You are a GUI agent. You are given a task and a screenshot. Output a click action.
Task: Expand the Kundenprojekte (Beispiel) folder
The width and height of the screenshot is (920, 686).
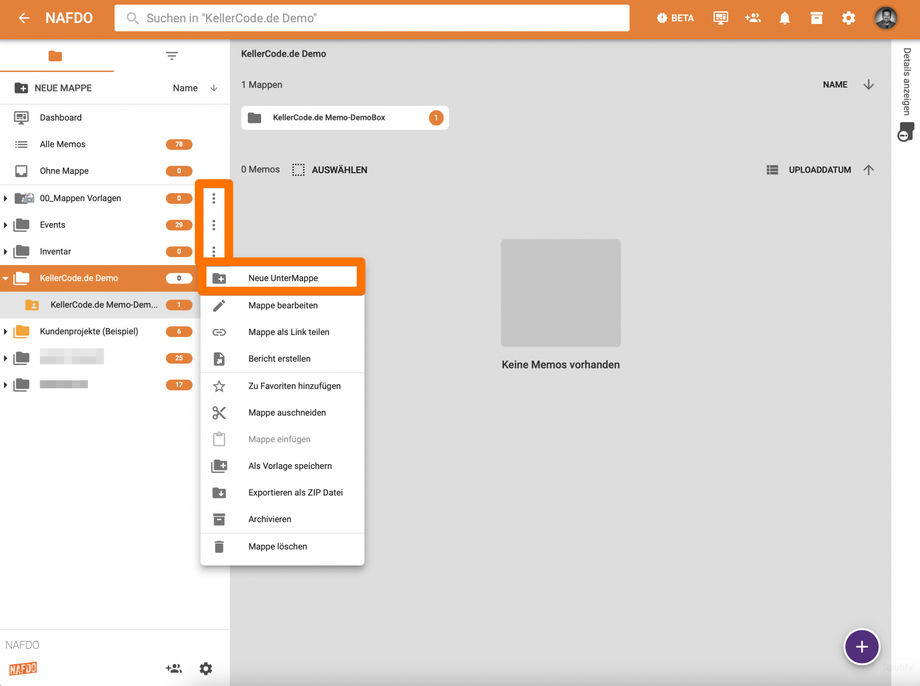coord(5,332)
